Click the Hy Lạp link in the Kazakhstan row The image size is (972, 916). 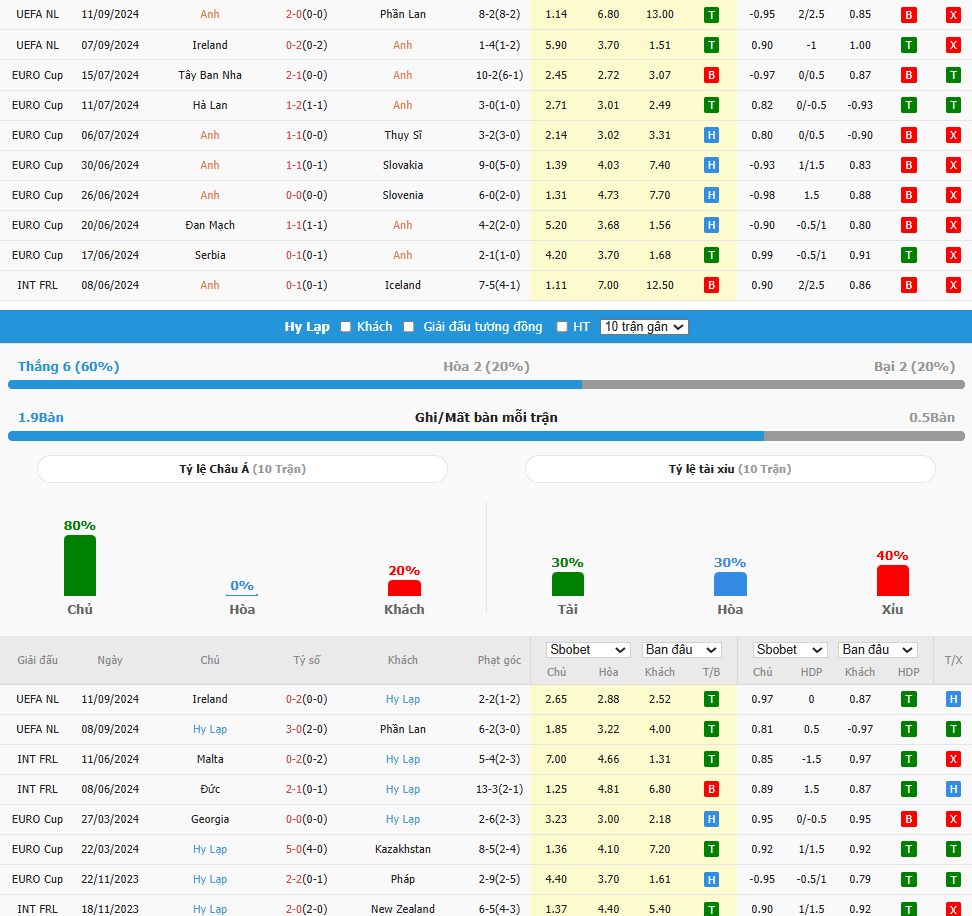[210, 849]
